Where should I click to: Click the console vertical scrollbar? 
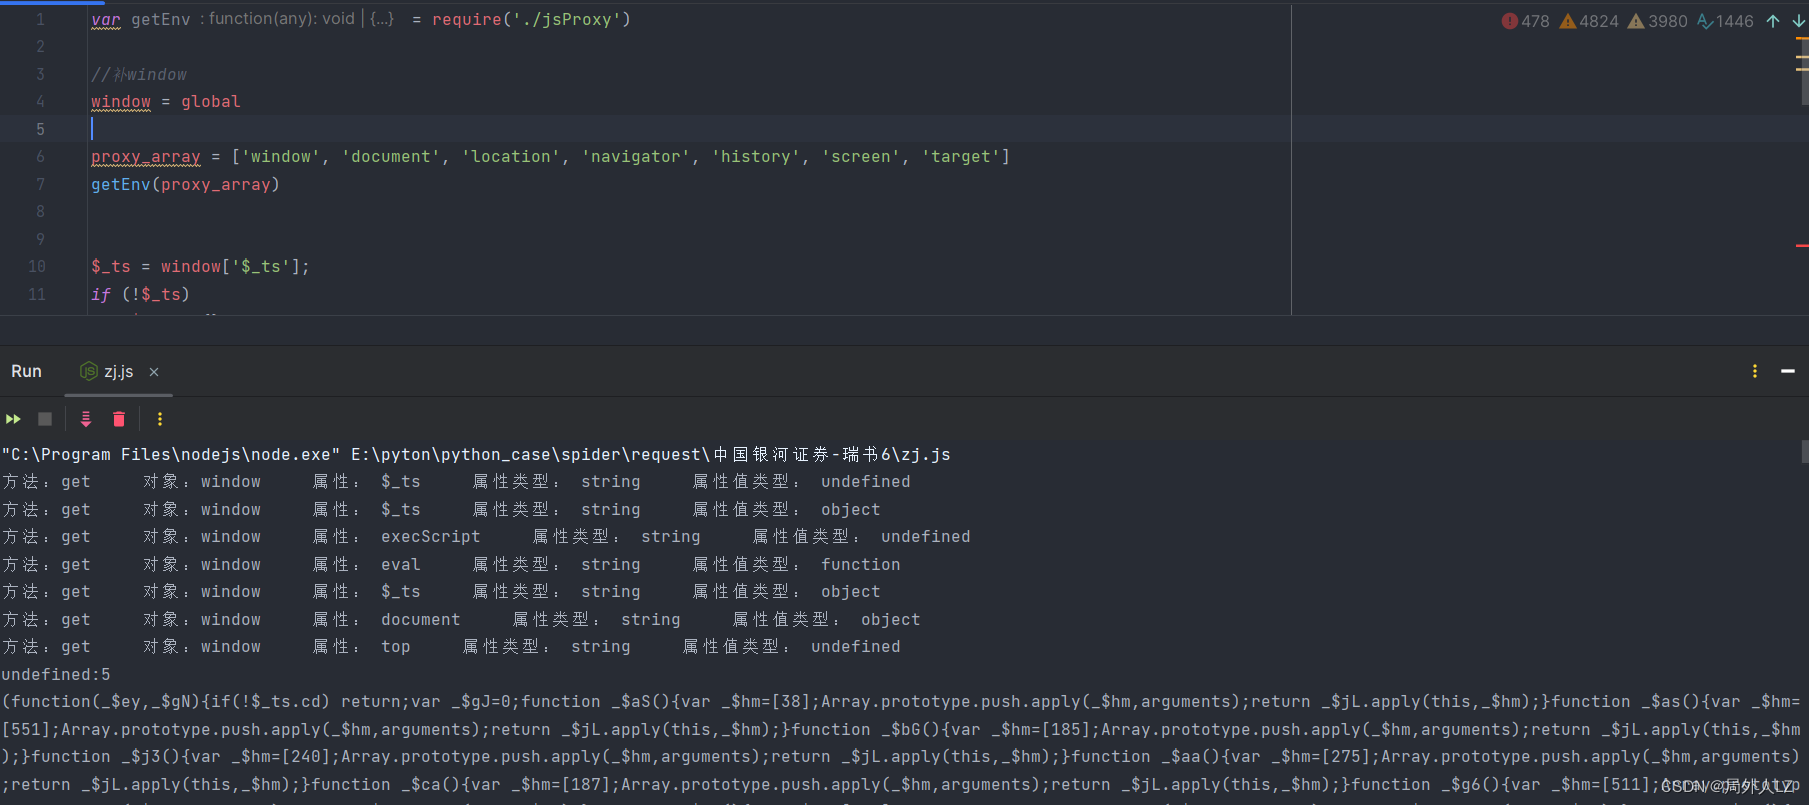pyautogui.click(x=1804, y=452)
